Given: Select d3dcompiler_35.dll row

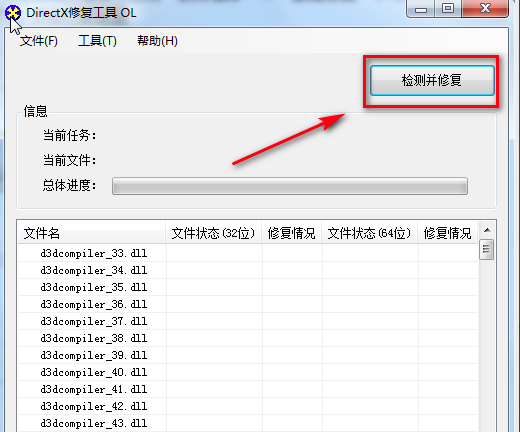Looking at the screenshot, I should [248, 287].
